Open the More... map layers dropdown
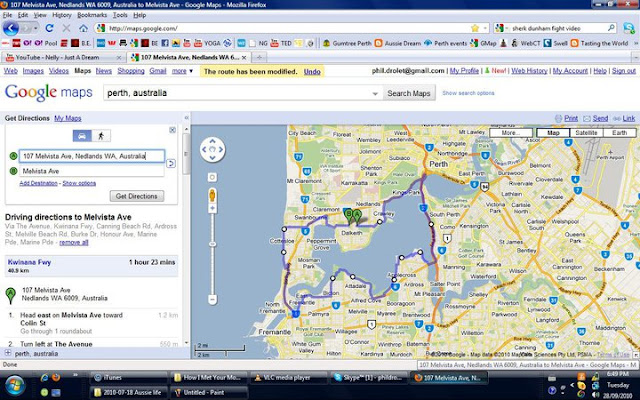 coord(511,133)
